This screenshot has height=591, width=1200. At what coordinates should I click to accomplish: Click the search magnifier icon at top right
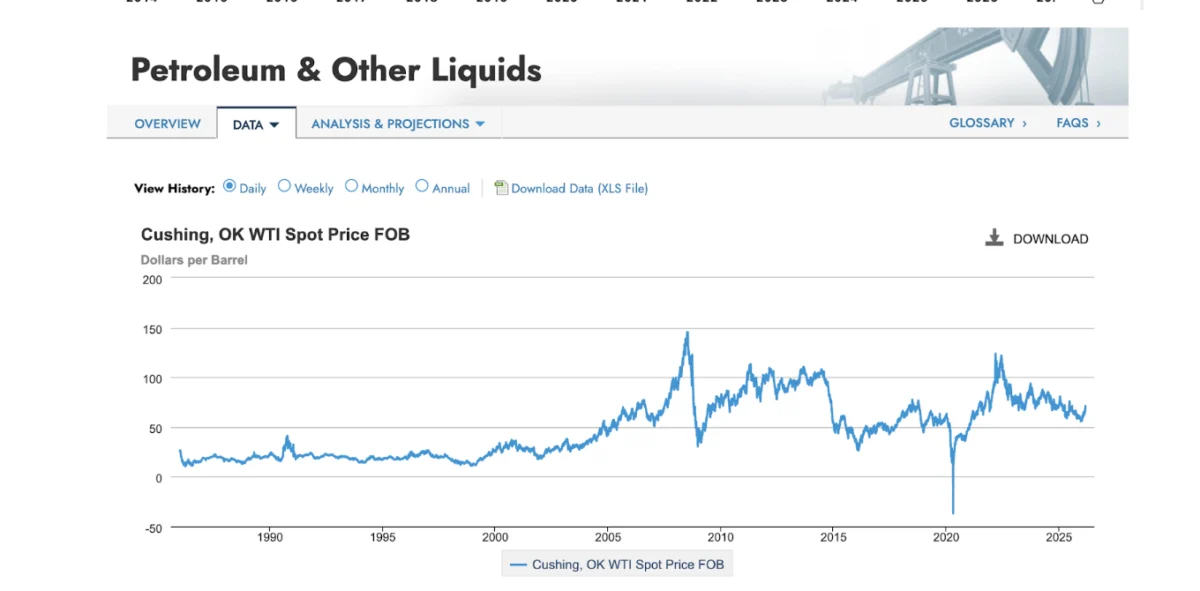(1098, 2)
